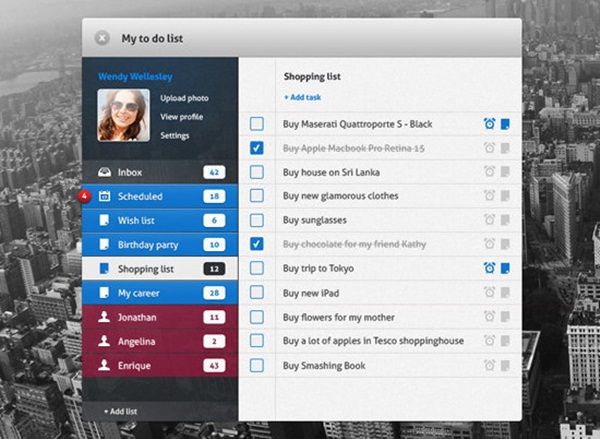Open note for Buy a lot of apples task
Image resolution: width=600 pixels, height=439 pixels.
(505, 341)
